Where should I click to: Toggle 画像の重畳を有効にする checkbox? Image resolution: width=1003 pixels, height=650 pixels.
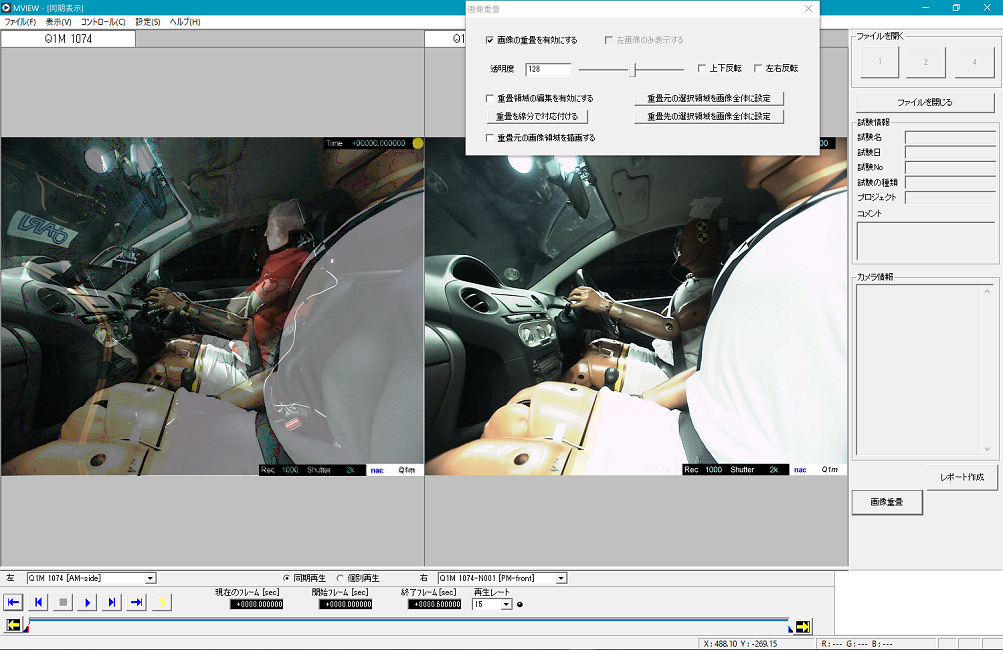[x=489, y=40]
